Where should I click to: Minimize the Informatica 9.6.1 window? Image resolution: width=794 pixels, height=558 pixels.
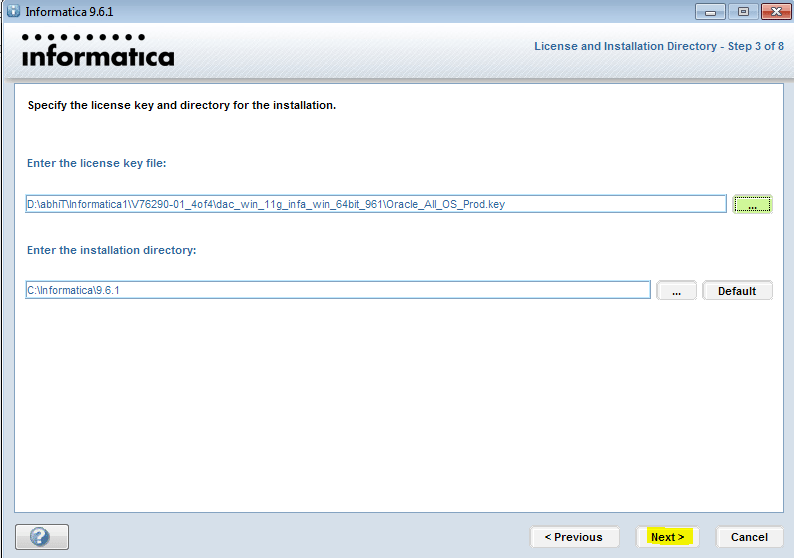click(x=710, y=12)
